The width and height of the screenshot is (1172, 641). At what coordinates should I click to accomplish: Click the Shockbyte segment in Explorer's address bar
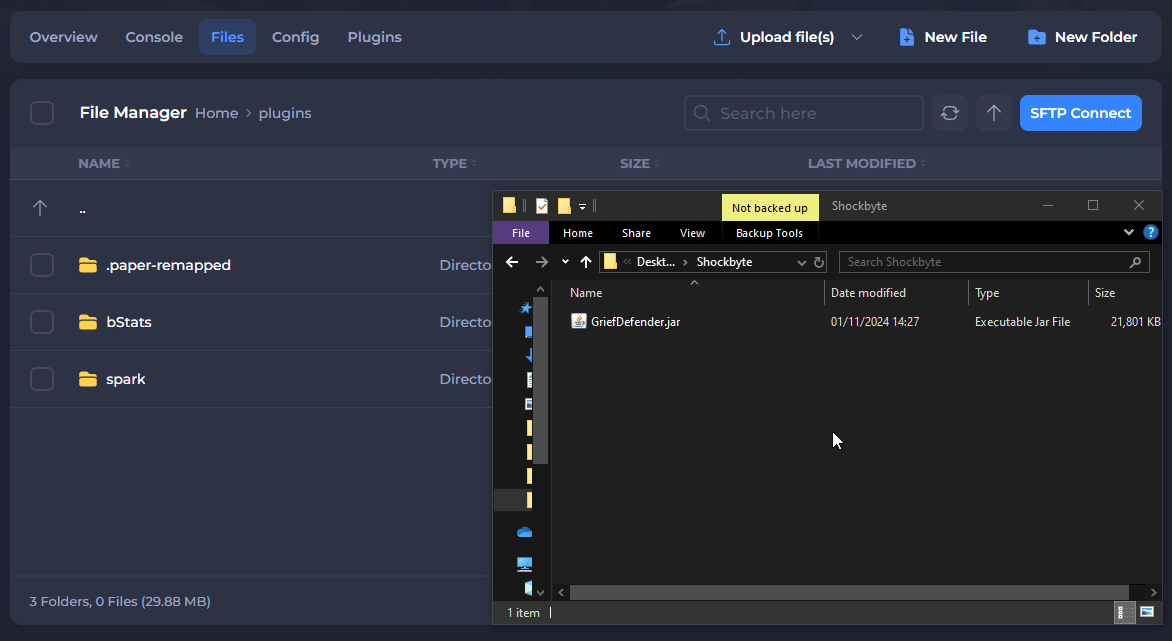click(x=724, y=262)
